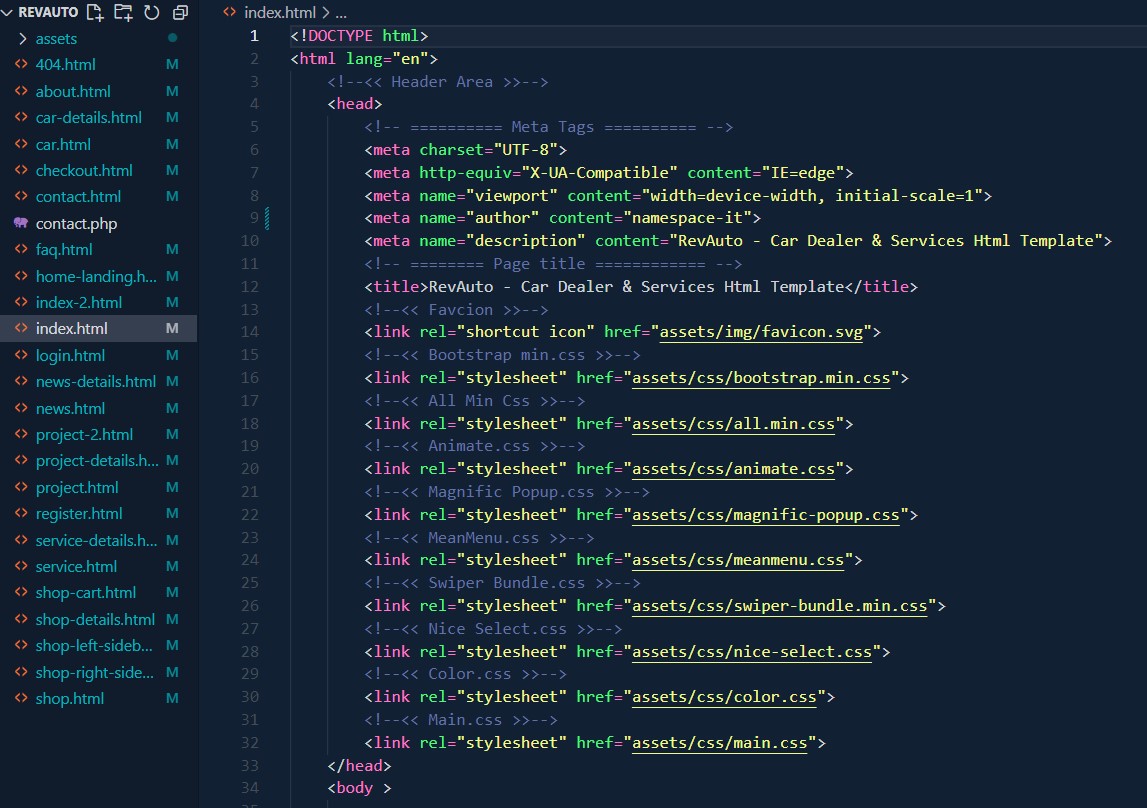The image size is (1147, 808).
Task: Click the New Folder icon in explorer header
Action: point(123,13)
